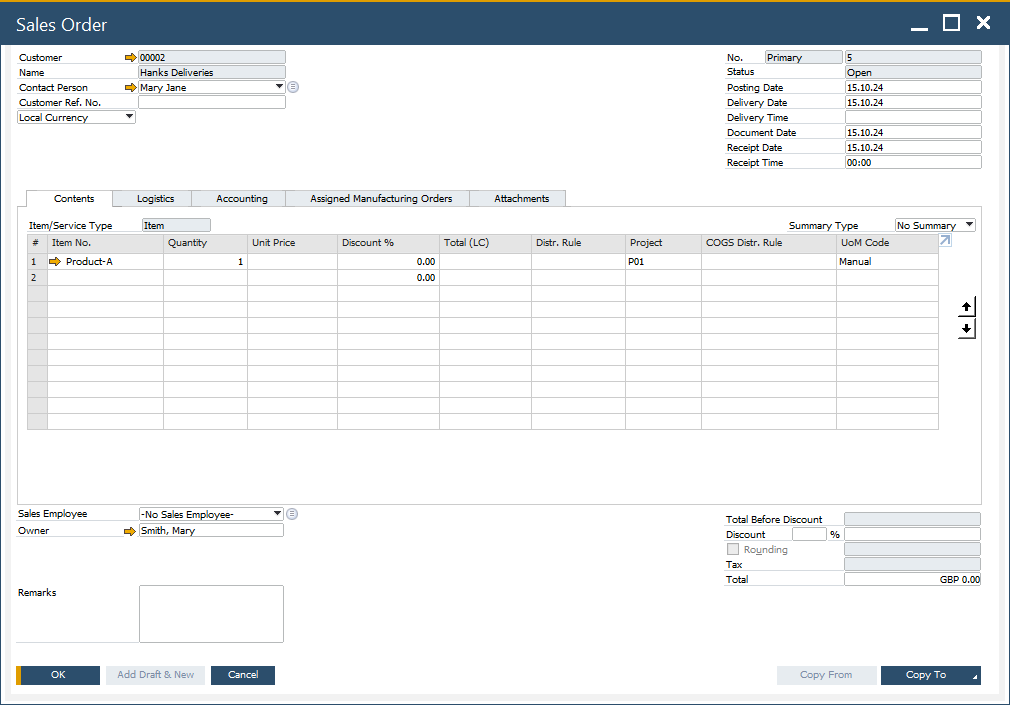The image size is (1010, 705).
Task: Click the expand grid icon near UoM Code
Action: 944,240
